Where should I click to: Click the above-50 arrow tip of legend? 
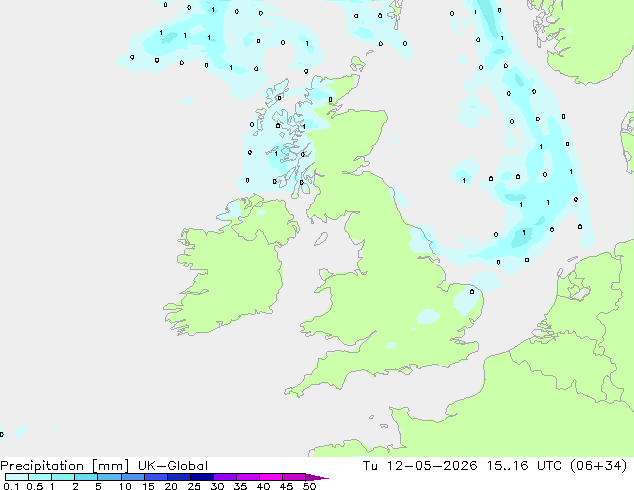[x=317, y=477]
